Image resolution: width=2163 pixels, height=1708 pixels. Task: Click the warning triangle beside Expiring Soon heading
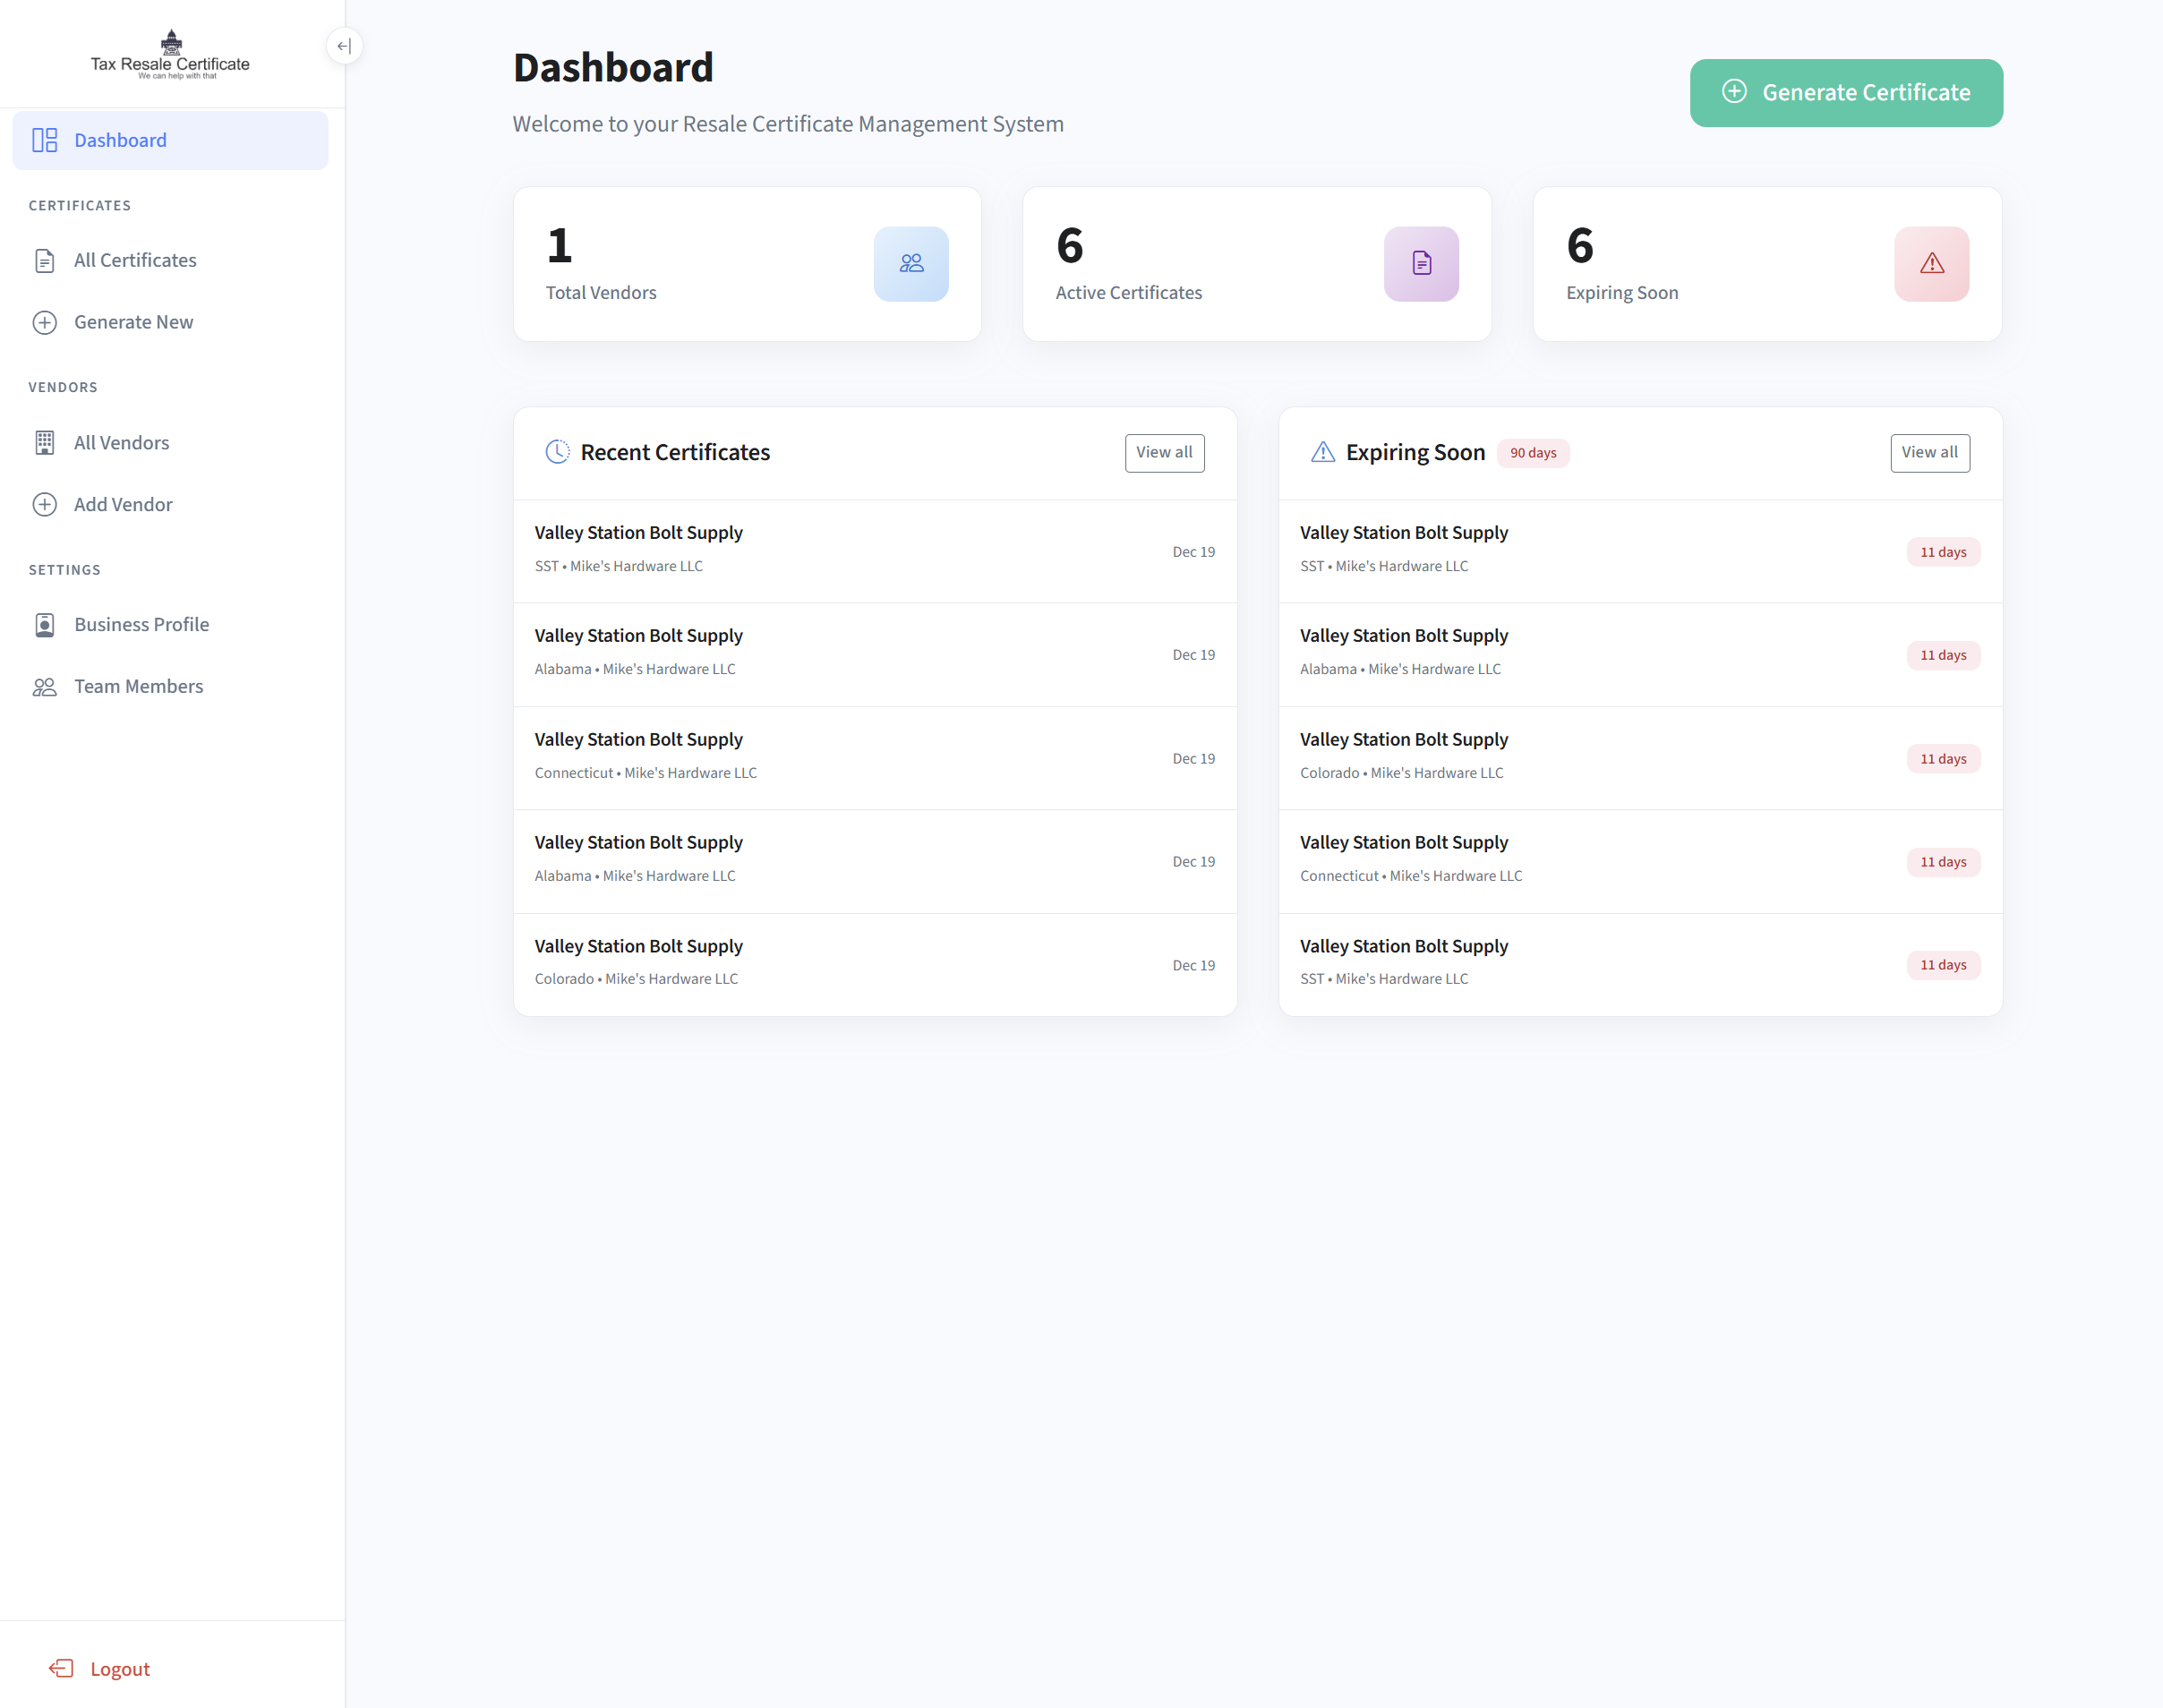click(1322, 452)
